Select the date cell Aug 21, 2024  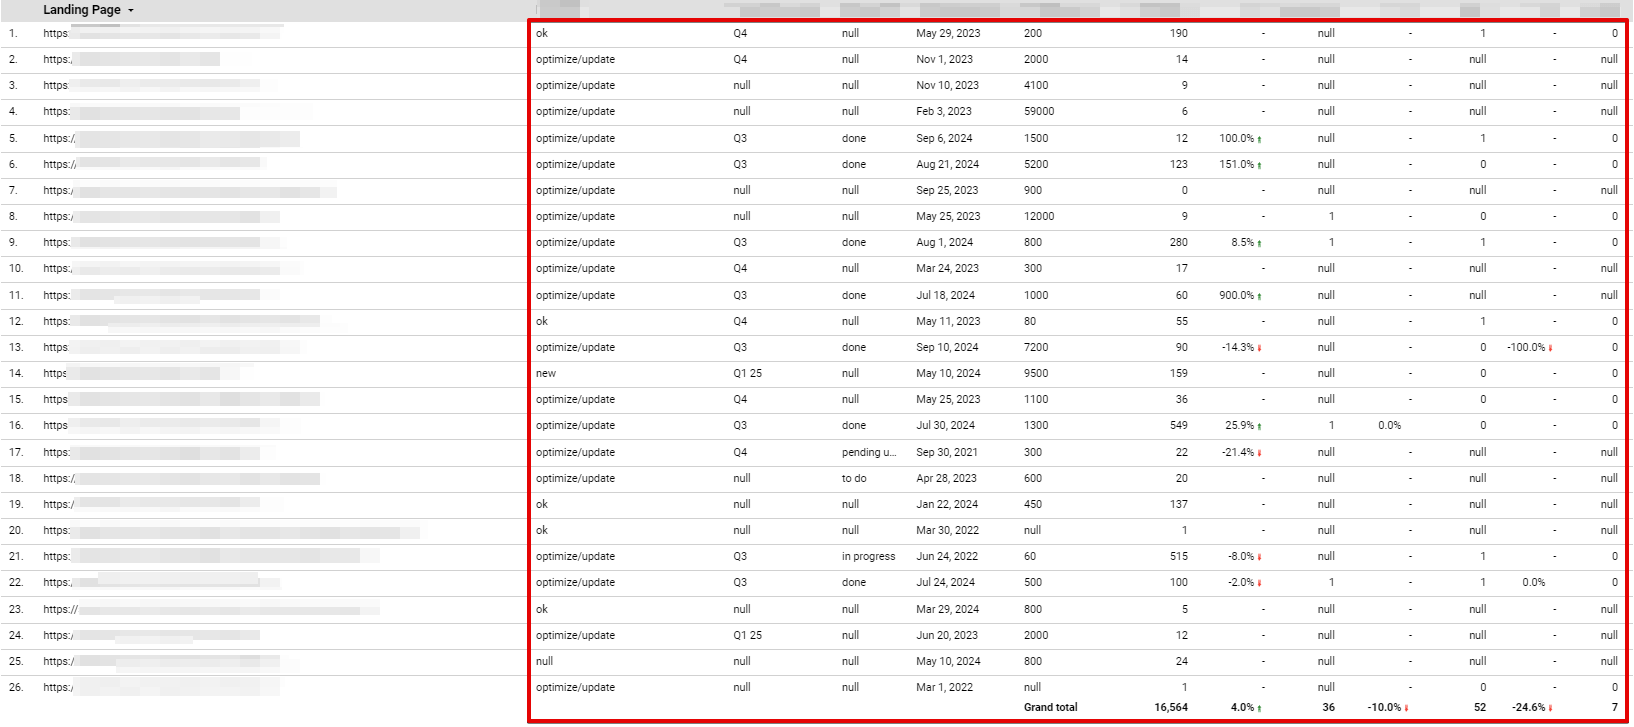(x=947, y=164)
